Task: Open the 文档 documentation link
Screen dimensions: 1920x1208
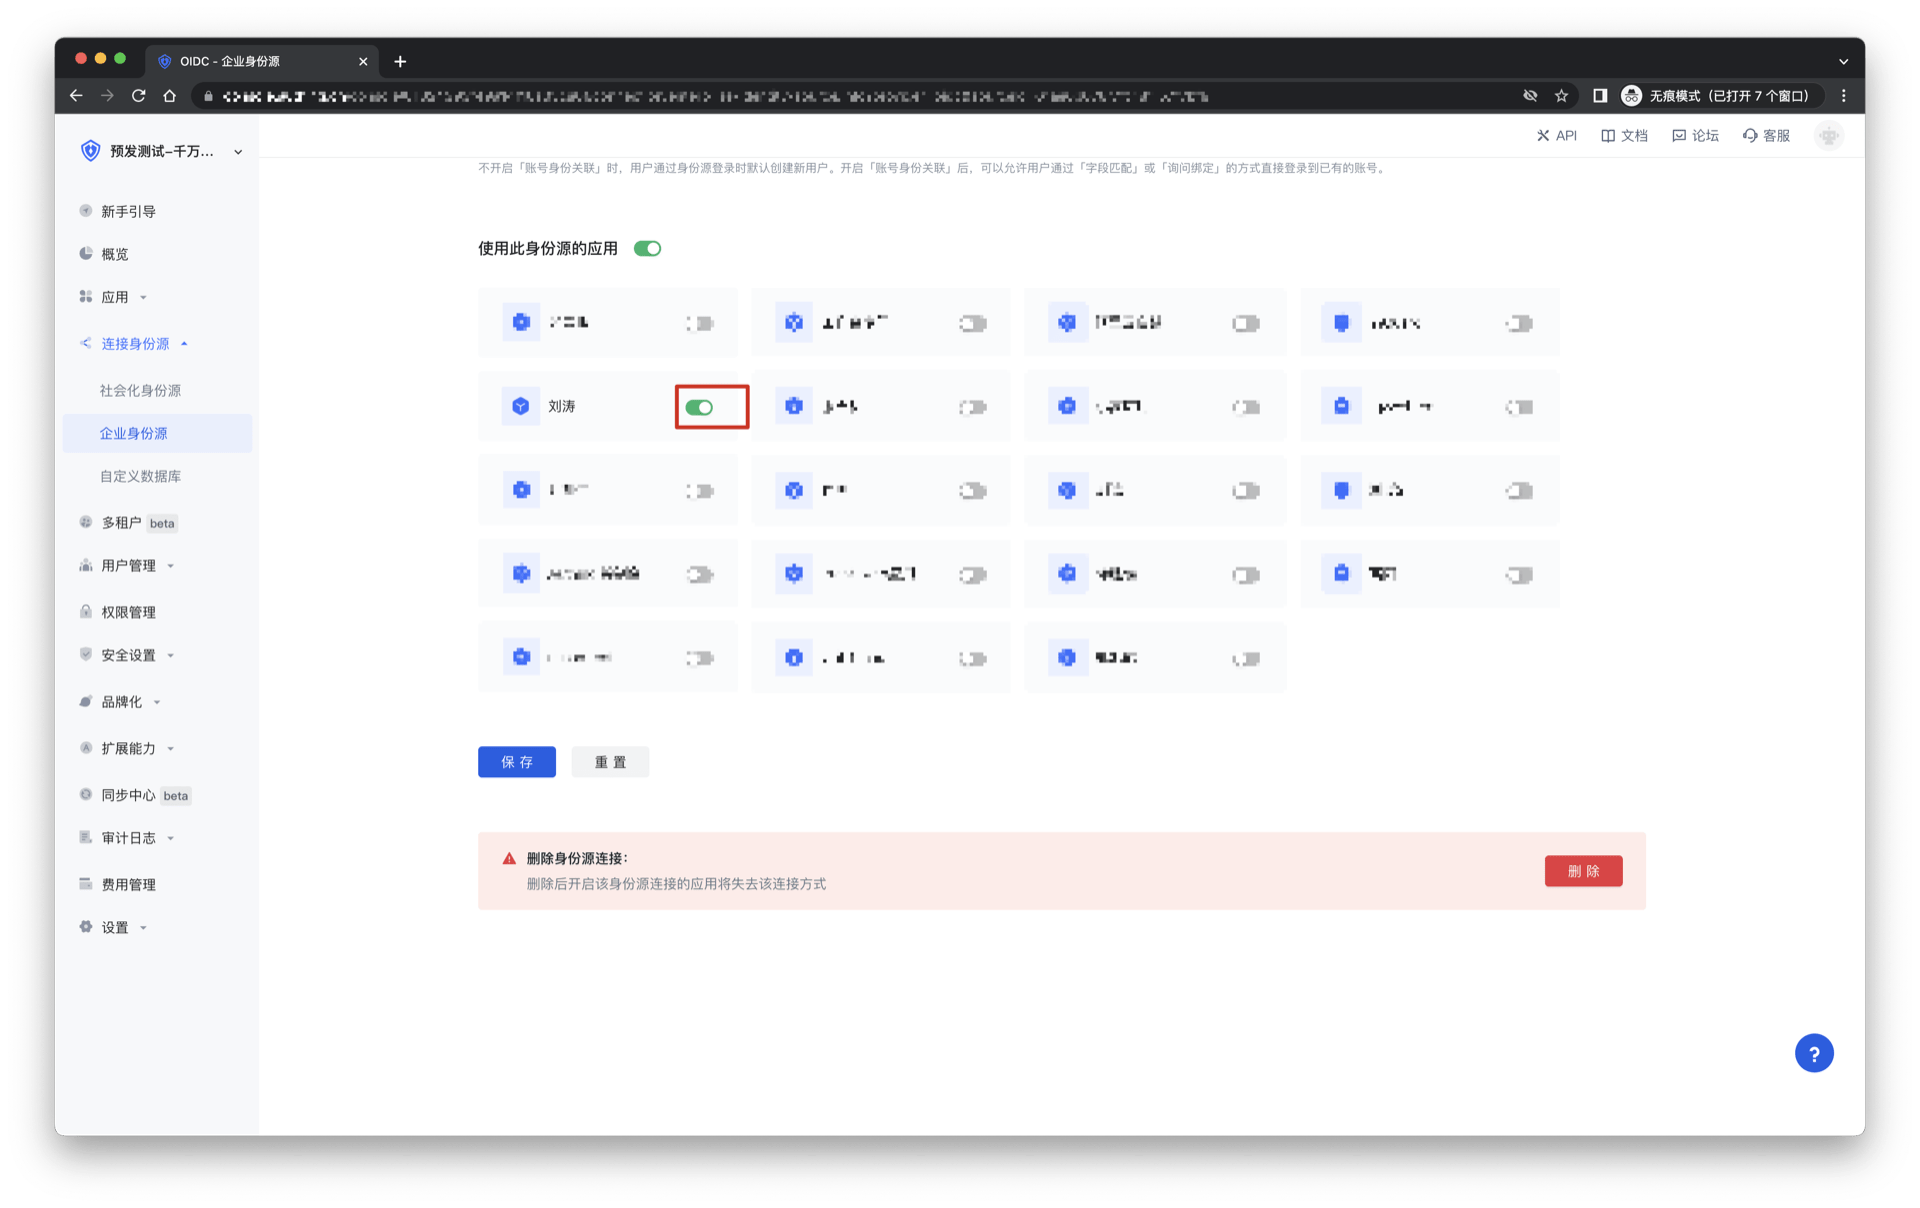Action: pyautogui.click(x=1624, y=135)
